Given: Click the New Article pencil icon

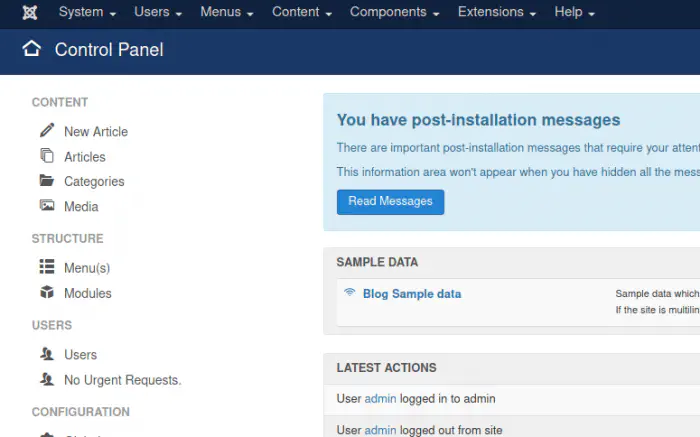Looking at the screenshot, I should tap(47, 131).
